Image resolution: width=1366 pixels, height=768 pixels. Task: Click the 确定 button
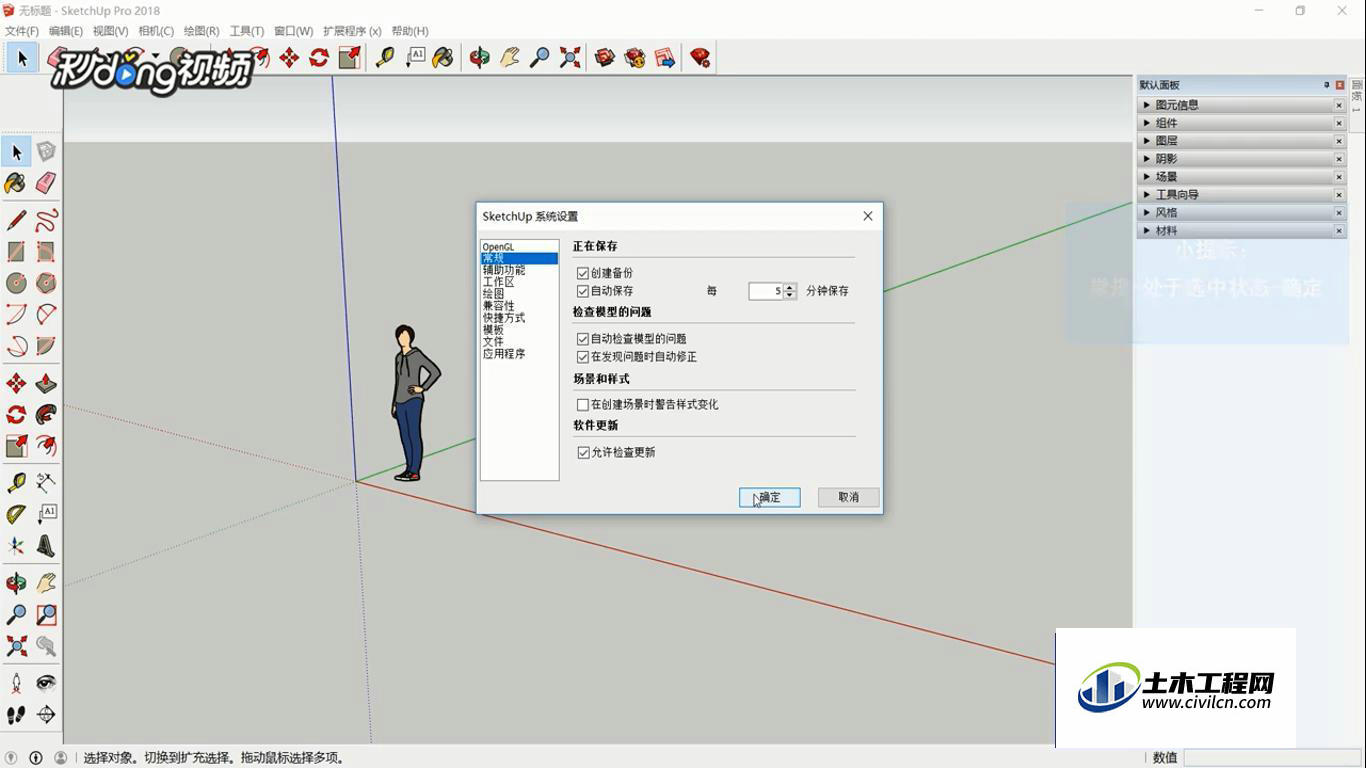pyautogui.click(x=770, y=497)
